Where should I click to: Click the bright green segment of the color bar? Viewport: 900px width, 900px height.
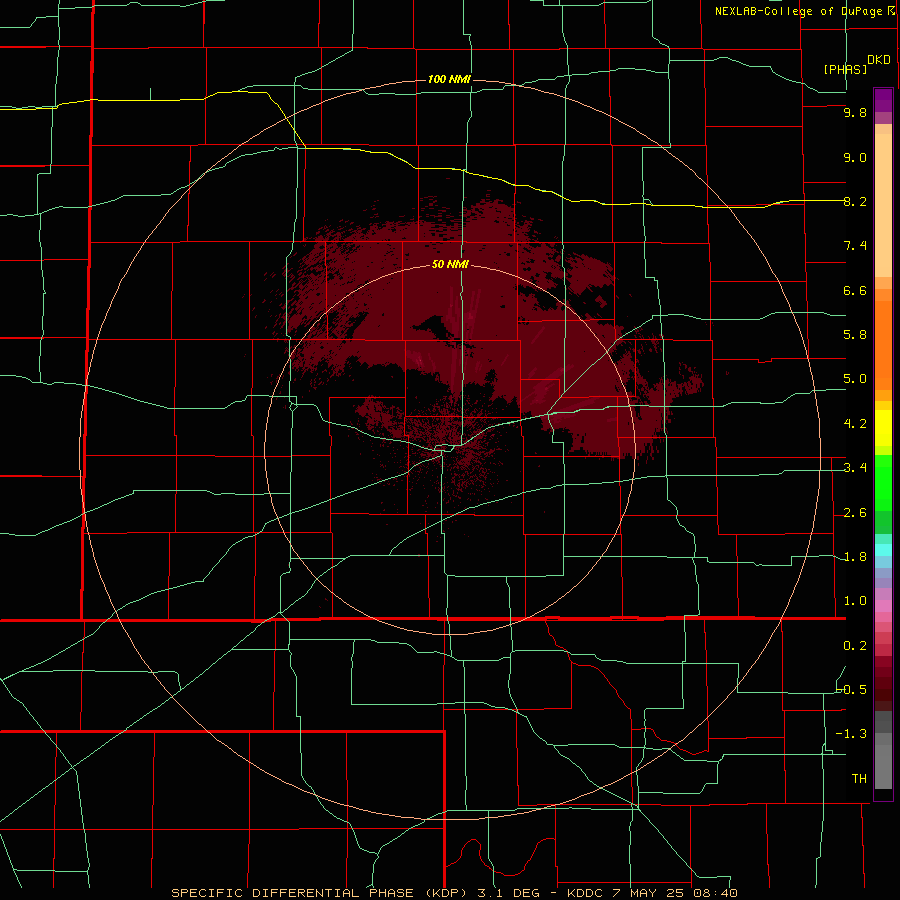(x=883, y=483)
